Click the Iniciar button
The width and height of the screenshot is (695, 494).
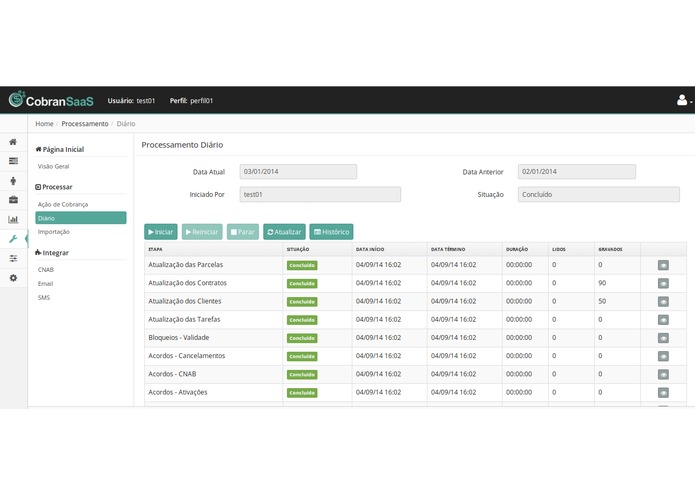click(x=160, y=232)
